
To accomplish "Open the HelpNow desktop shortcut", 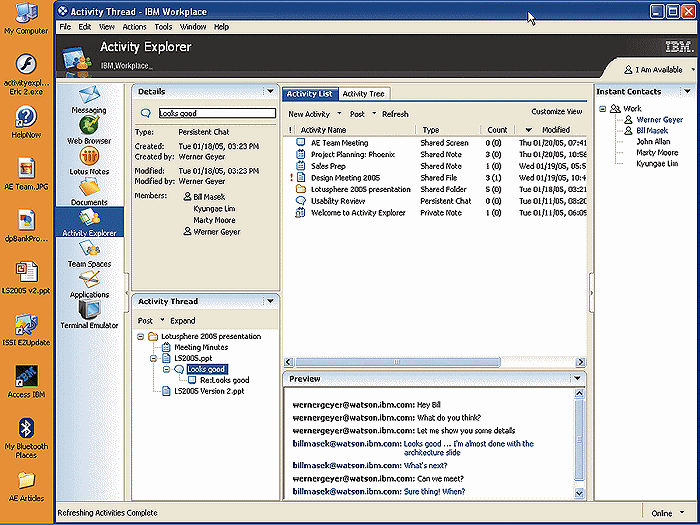I will tap(26, 118).
